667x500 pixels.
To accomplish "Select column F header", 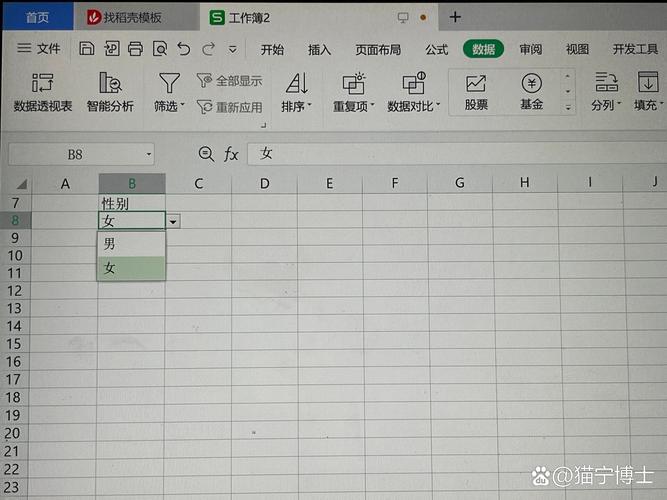I will coord(395,183).
